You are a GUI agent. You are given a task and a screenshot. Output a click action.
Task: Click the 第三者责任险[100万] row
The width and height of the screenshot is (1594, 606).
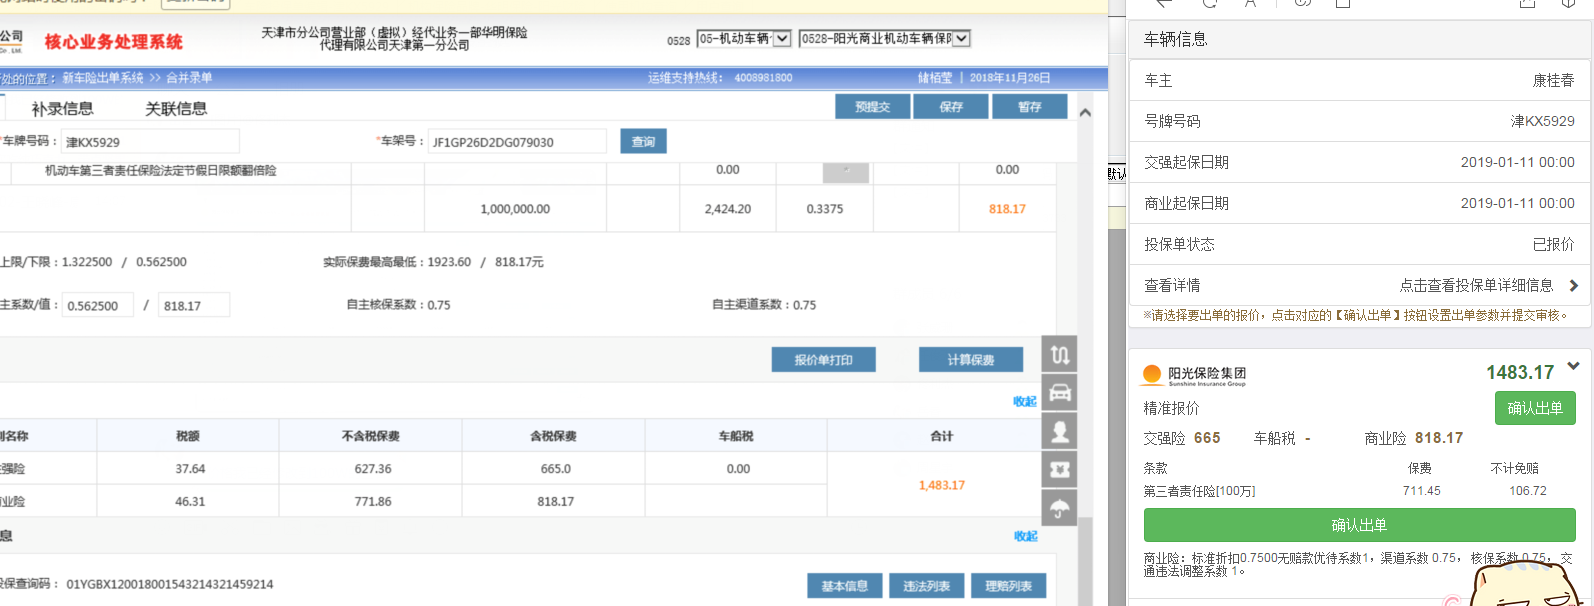[1359, 491]
